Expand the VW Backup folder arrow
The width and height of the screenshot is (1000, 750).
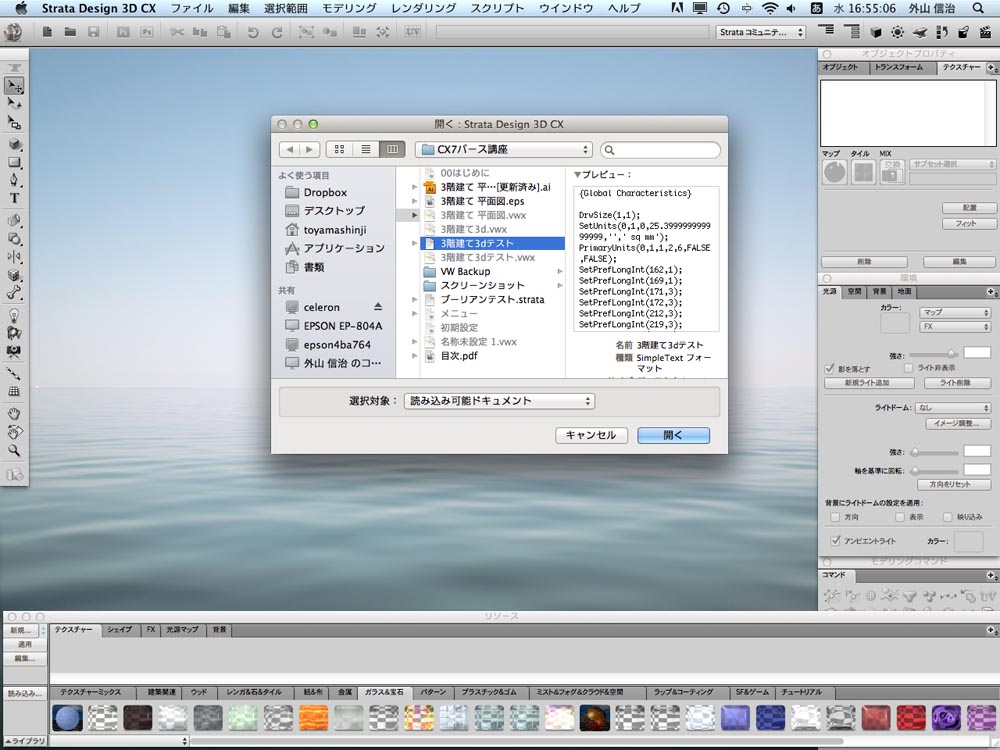pyautogui.click(x=560, y=272)
